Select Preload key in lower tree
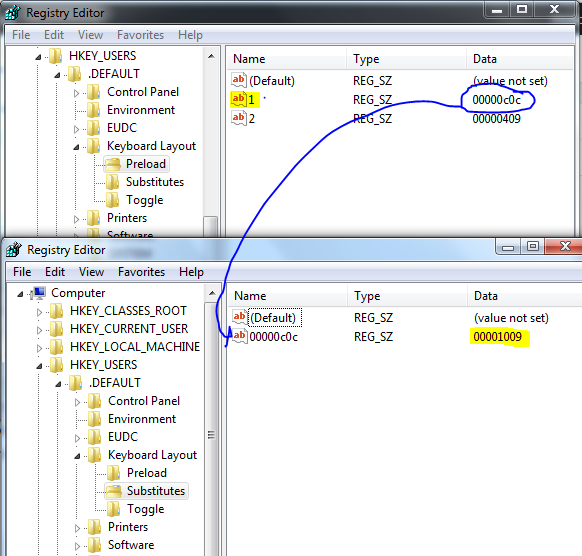582x556 pixels. [147, 473]
